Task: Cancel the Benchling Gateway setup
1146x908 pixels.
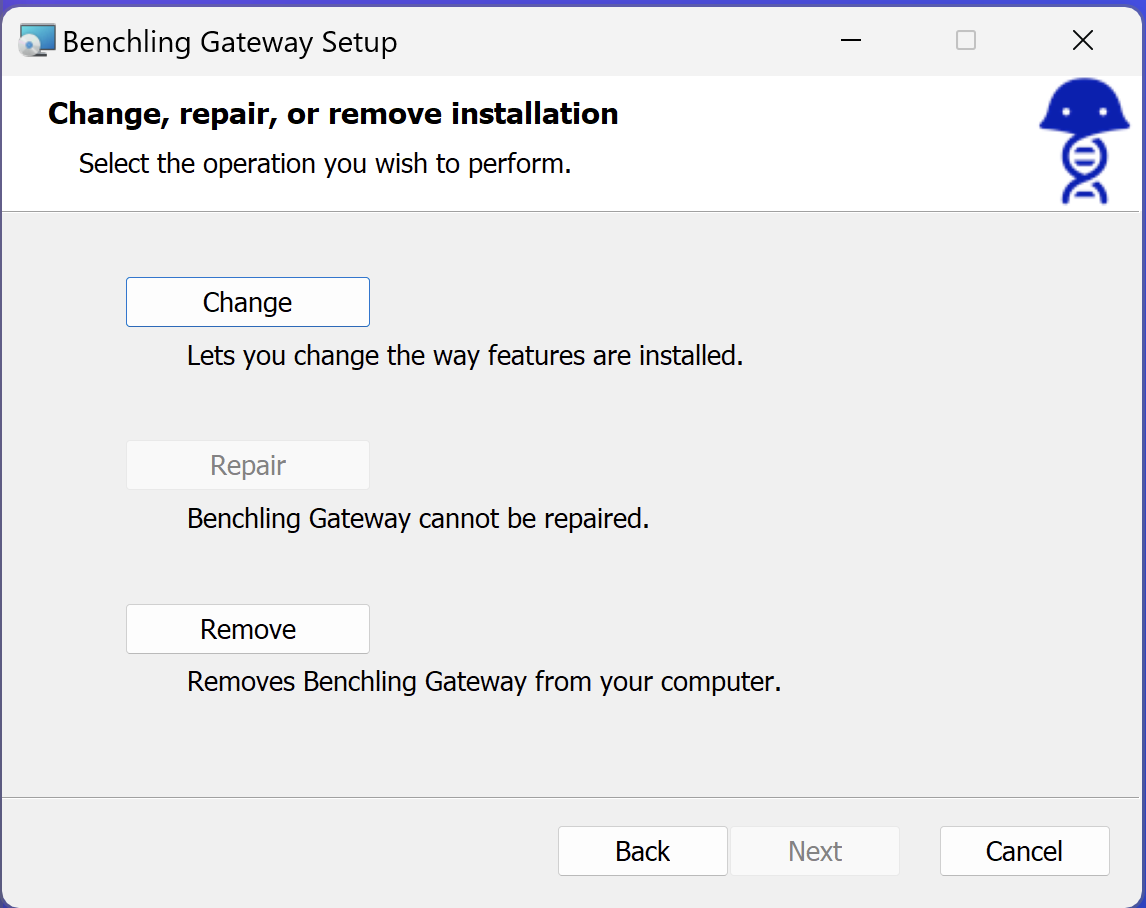Action: click(x=1024, y=851)
